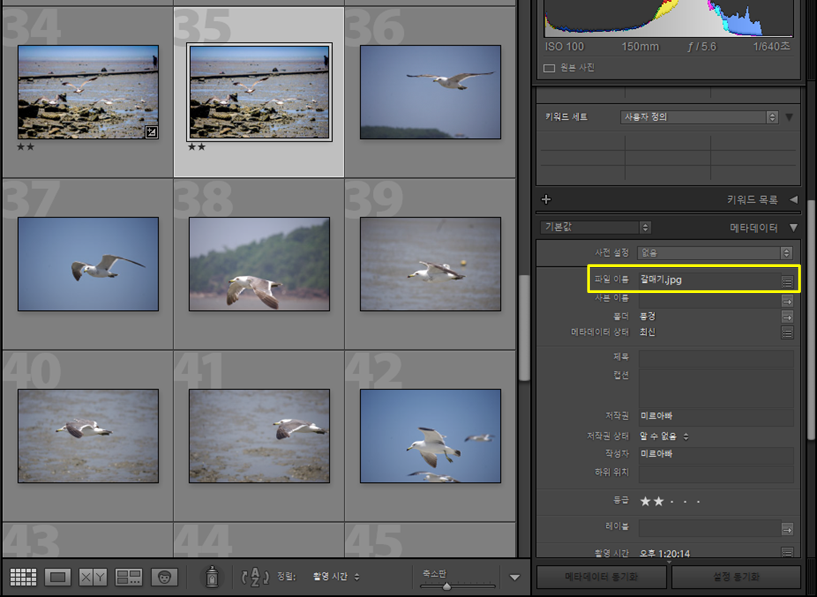Click the plus icon beside 키워드 목록
The image size is (817, 597).
(546, 200)
